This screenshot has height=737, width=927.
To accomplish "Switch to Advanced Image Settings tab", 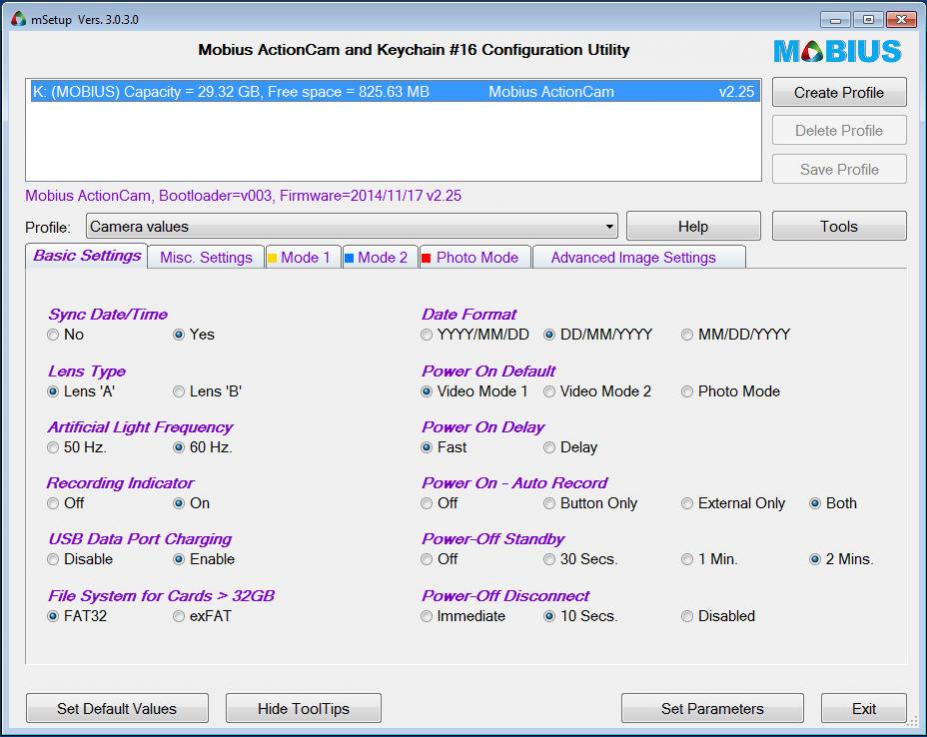I will tap(633, 257).
